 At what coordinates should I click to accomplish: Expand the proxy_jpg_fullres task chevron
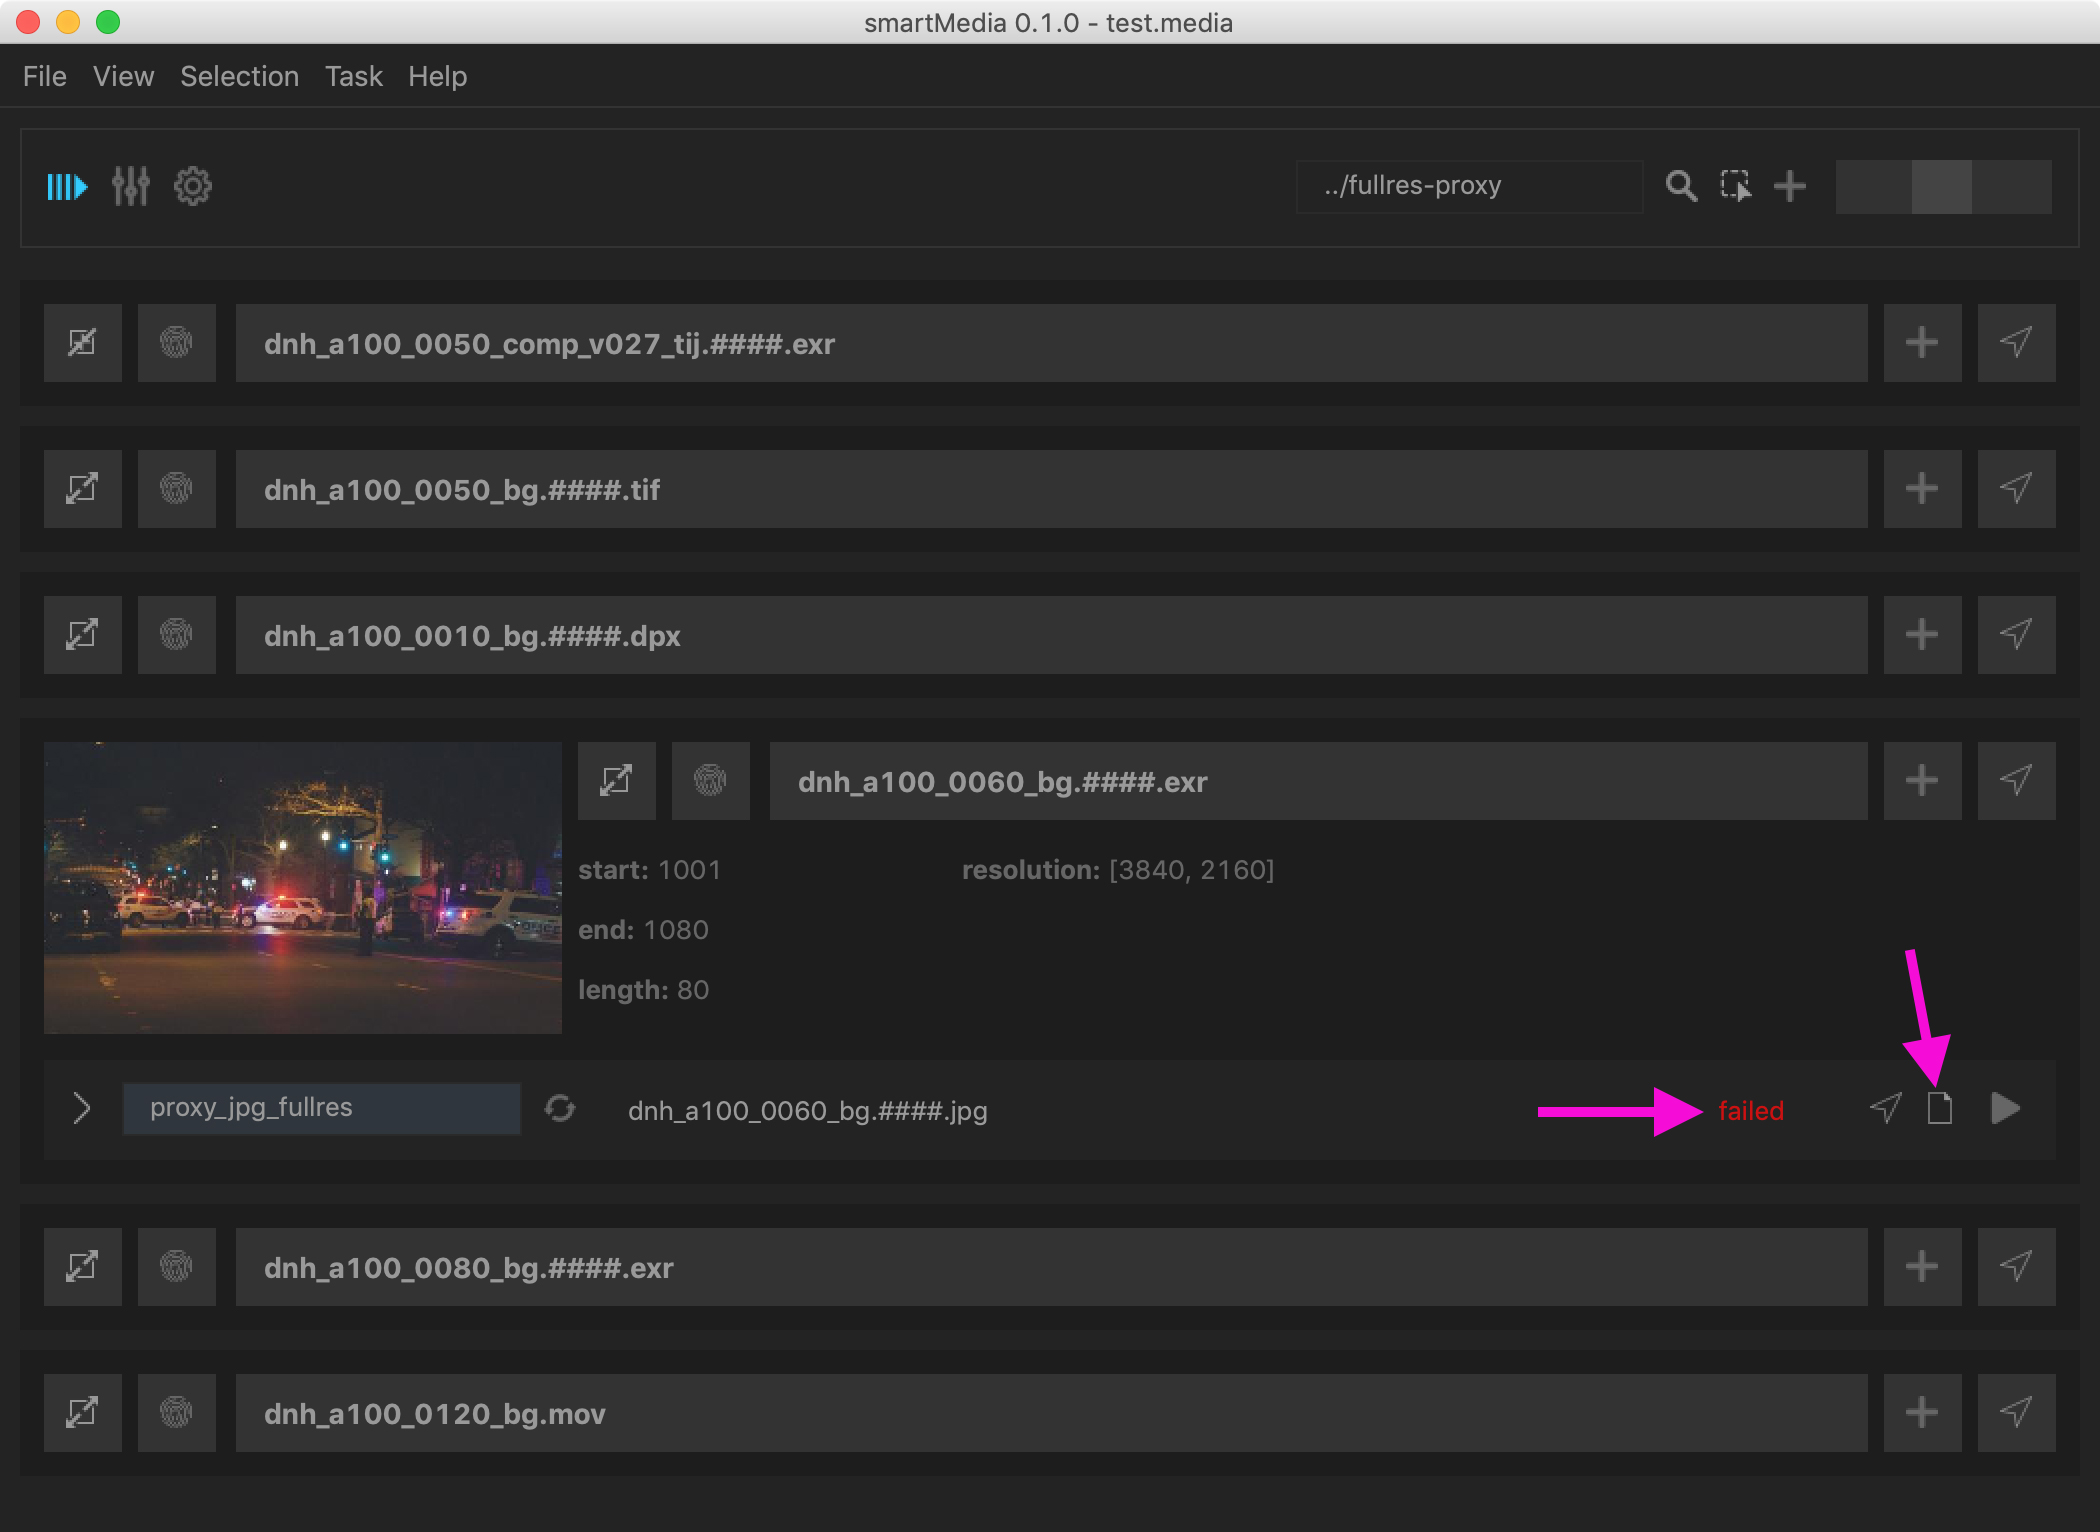click(x=82, y=1109)
